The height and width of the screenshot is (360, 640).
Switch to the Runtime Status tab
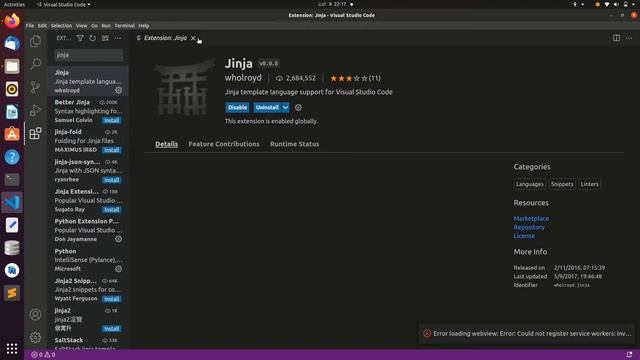click(x=294, y=144)
